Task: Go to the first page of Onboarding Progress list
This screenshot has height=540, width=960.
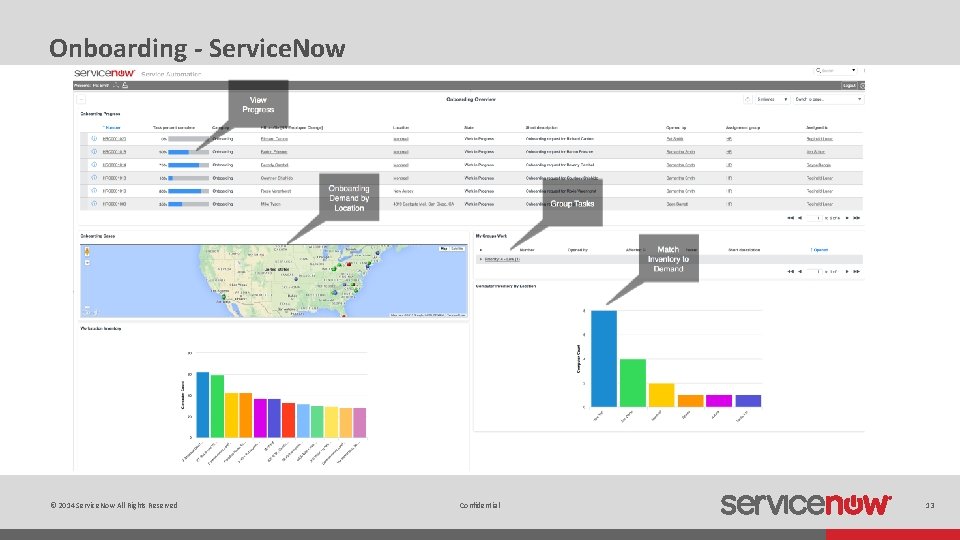Action: (790, 218)
